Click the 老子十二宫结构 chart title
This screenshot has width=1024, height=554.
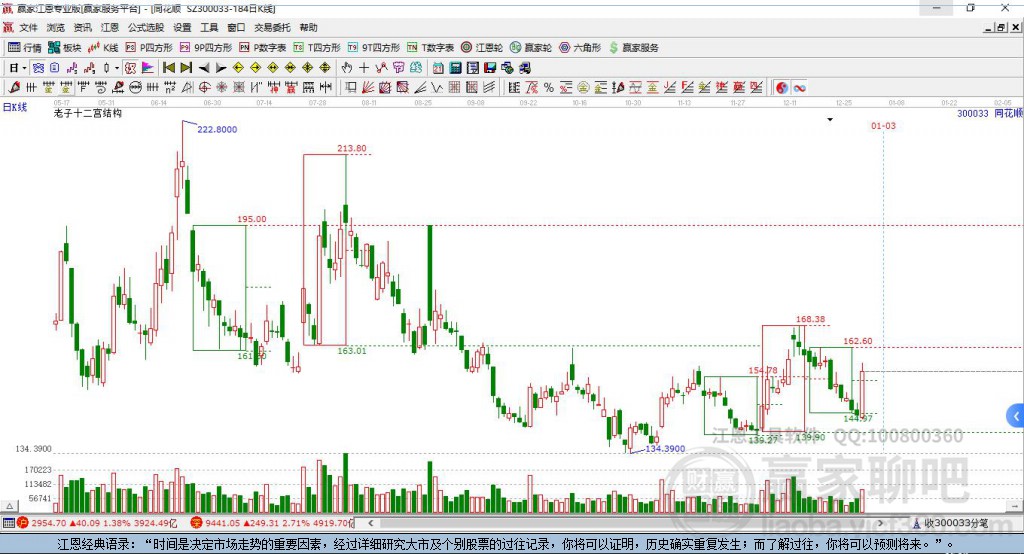(88, 113)
